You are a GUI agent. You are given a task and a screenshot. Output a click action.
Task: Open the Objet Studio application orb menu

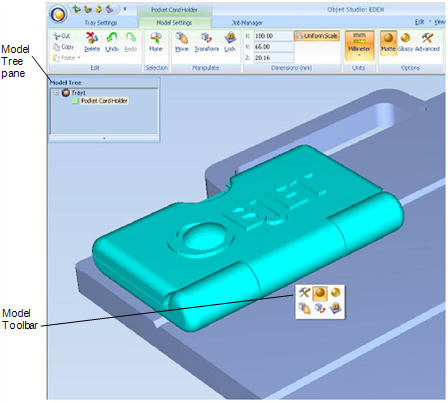(59, 14)
